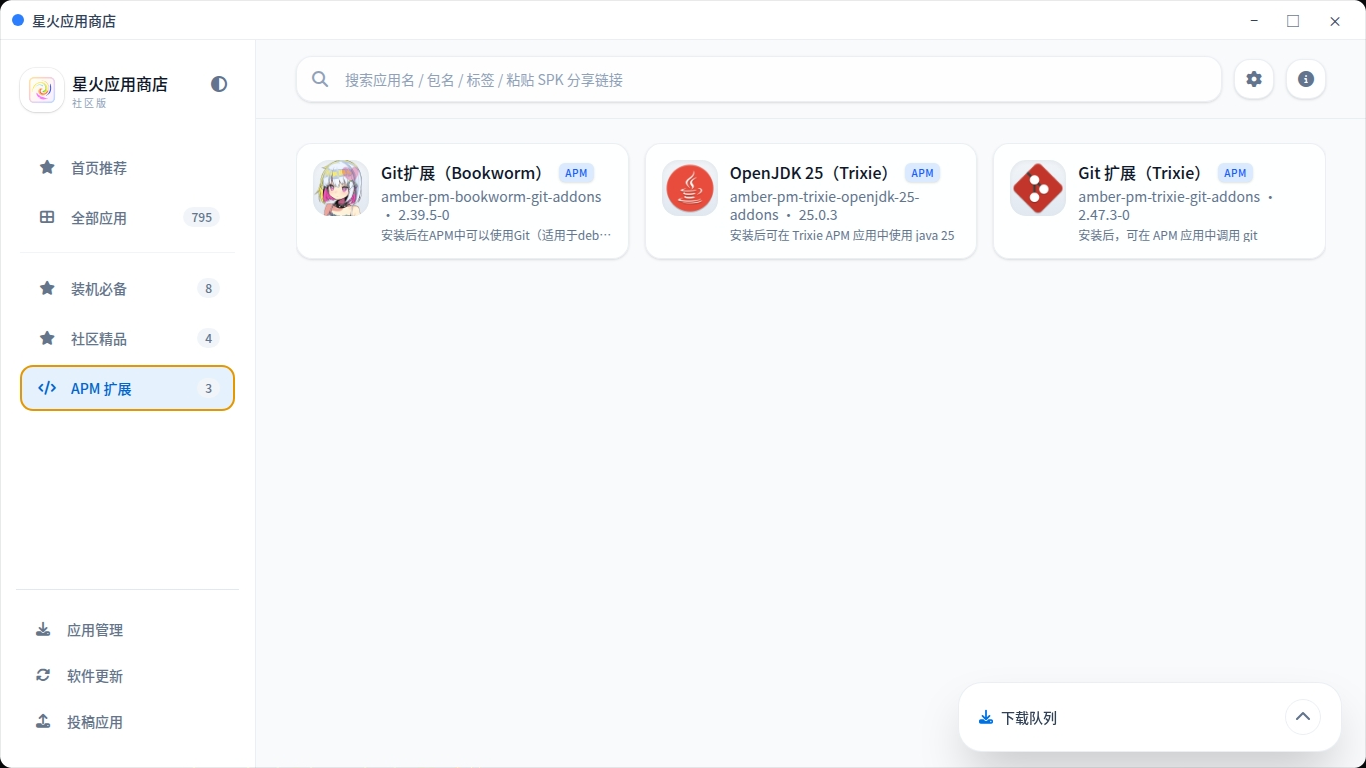
Task: Select APM 扩展 category
Action: coord(128,389)
